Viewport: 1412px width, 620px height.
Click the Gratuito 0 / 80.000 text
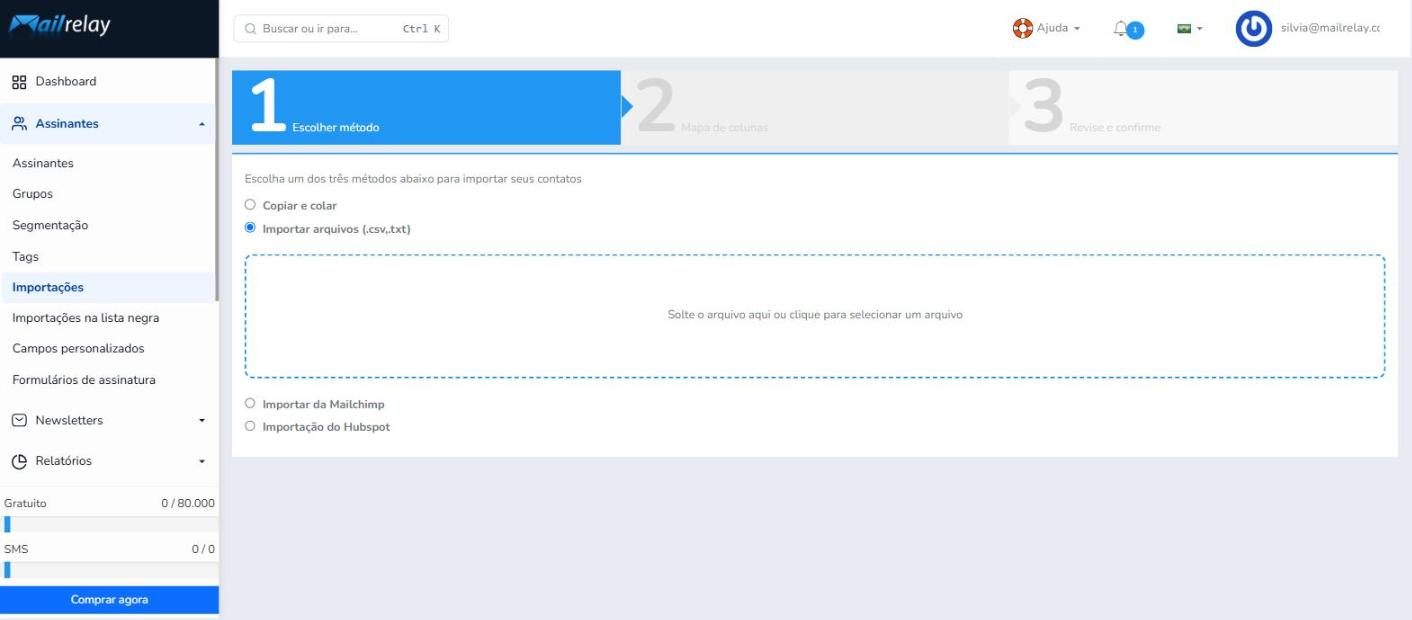[109, 503]
